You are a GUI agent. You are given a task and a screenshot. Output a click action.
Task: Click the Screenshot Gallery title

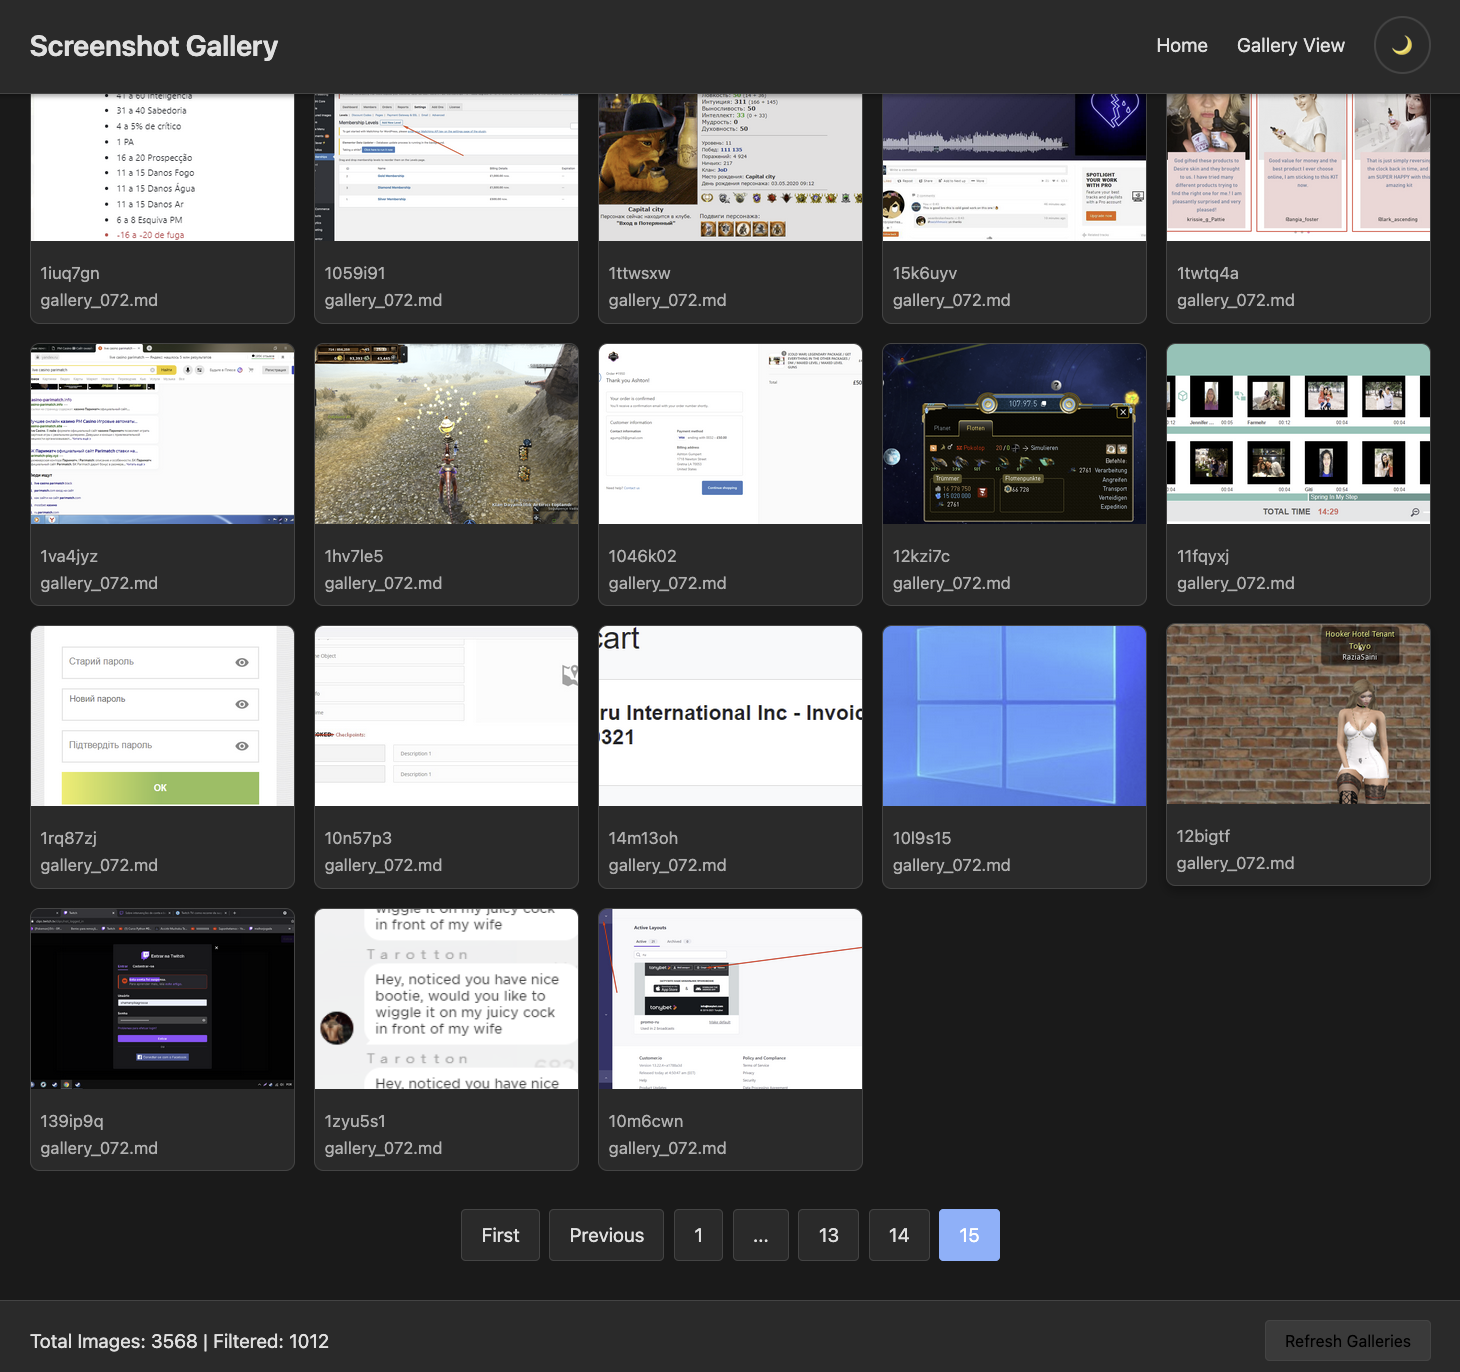154,46
